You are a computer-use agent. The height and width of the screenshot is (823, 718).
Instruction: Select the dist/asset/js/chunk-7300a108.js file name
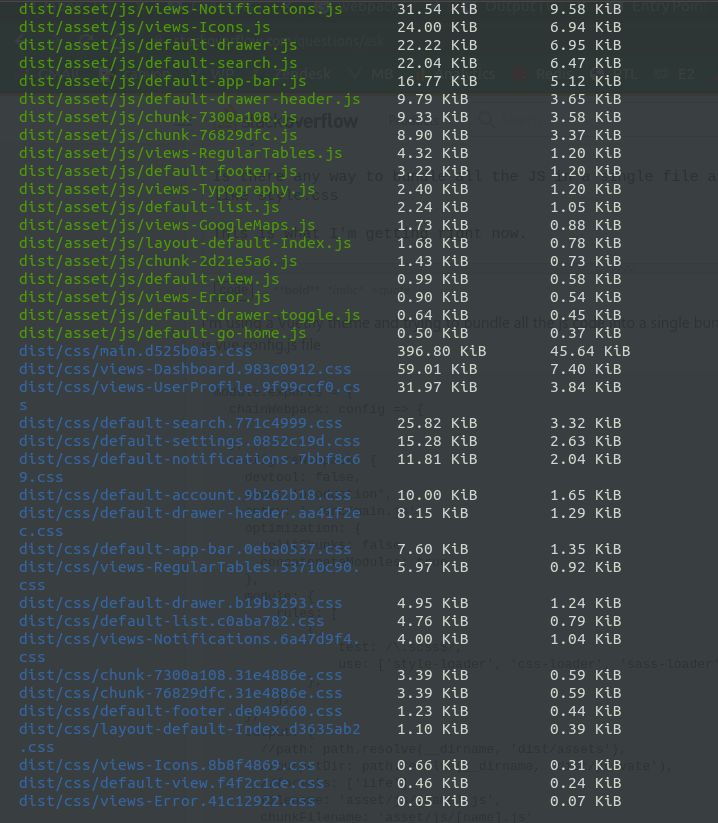point(158,117)
